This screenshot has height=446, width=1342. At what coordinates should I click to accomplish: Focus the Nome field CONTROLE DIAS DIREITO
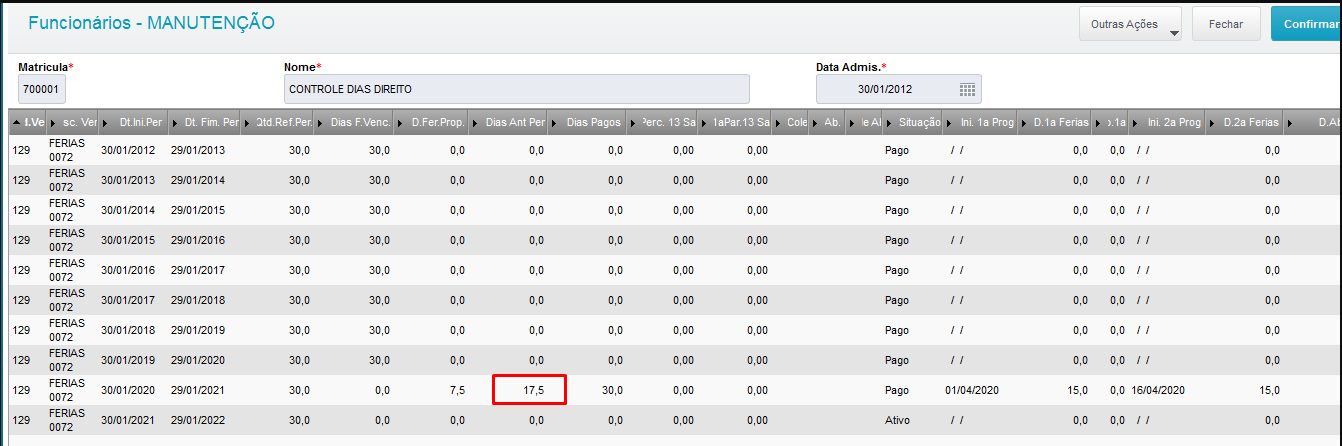(x=516, y=89)
